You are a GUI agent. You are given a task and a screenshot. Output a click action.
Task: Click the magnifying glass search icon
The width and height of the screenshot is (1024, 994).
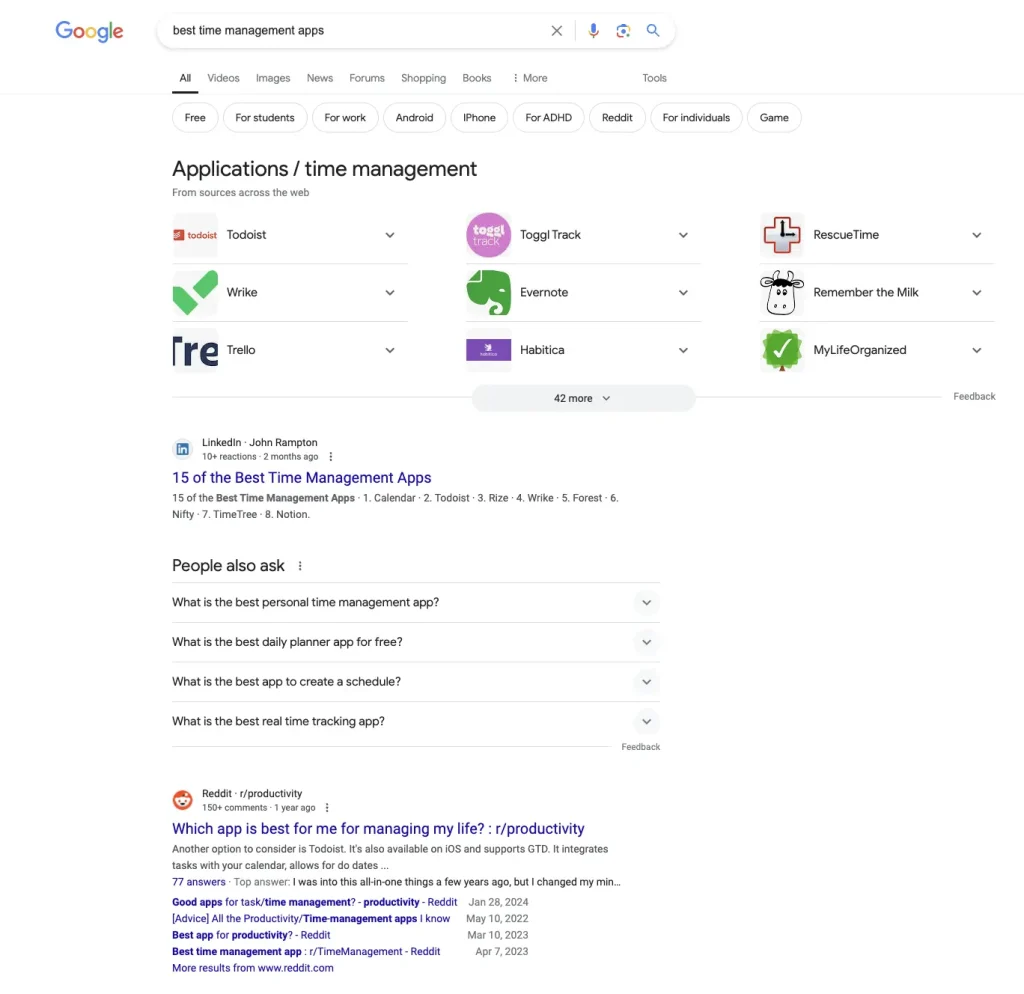653,31
